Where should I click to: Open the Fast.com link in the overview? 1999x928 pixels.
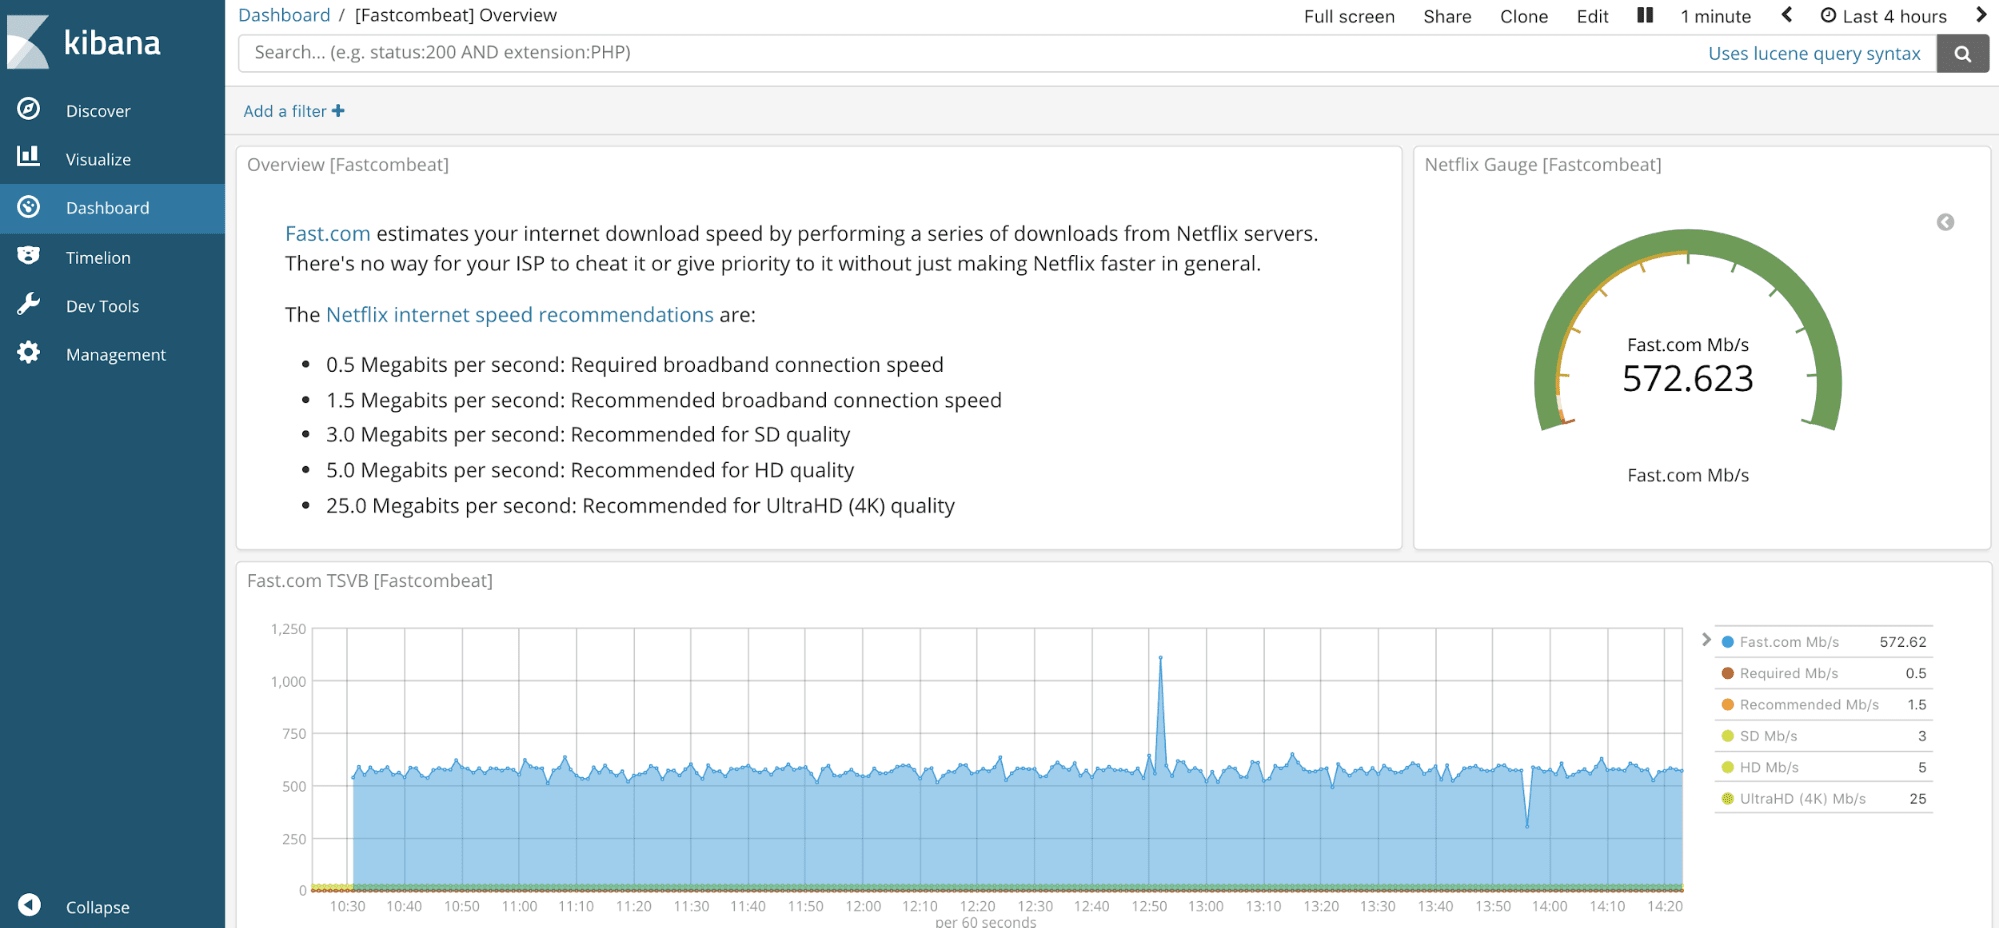tap(328, 233)
